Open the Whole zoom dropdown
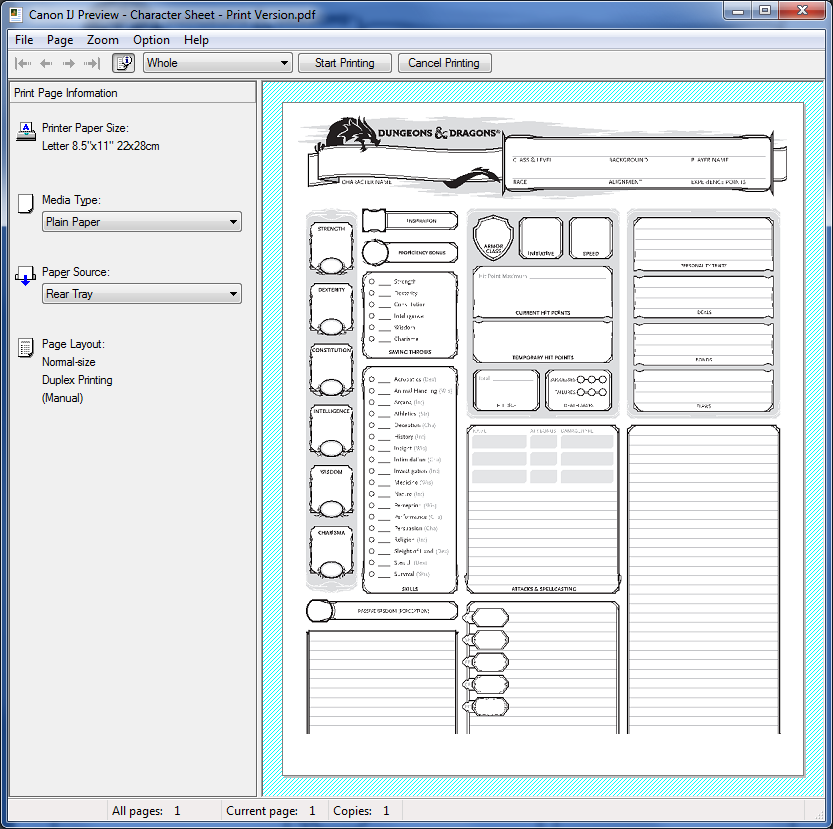The image size is (833, 829). pos(217,63)
